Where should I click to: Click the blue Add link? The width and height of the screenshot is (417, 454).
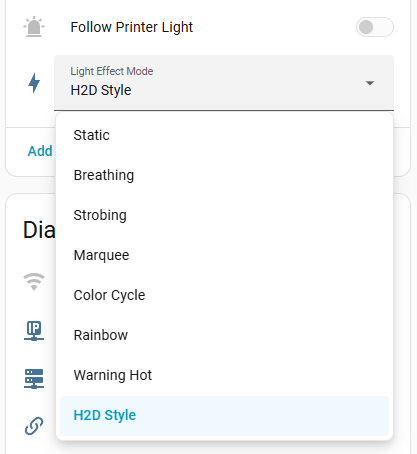tap(40, 151)
